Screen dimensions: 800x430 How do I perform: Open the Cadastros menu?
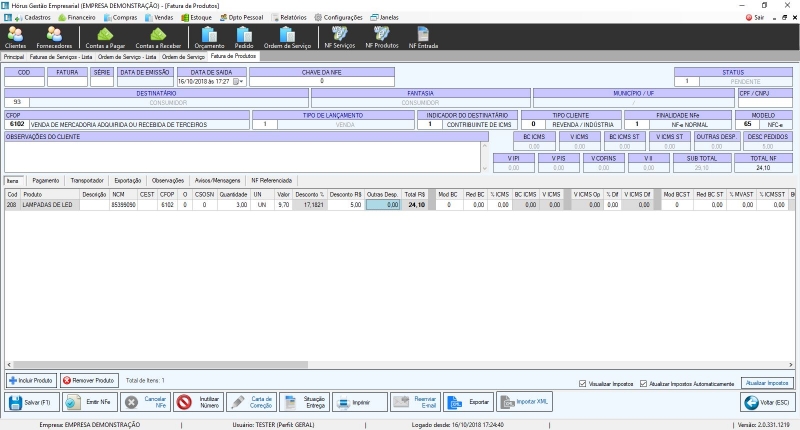[x=33, y=17]
